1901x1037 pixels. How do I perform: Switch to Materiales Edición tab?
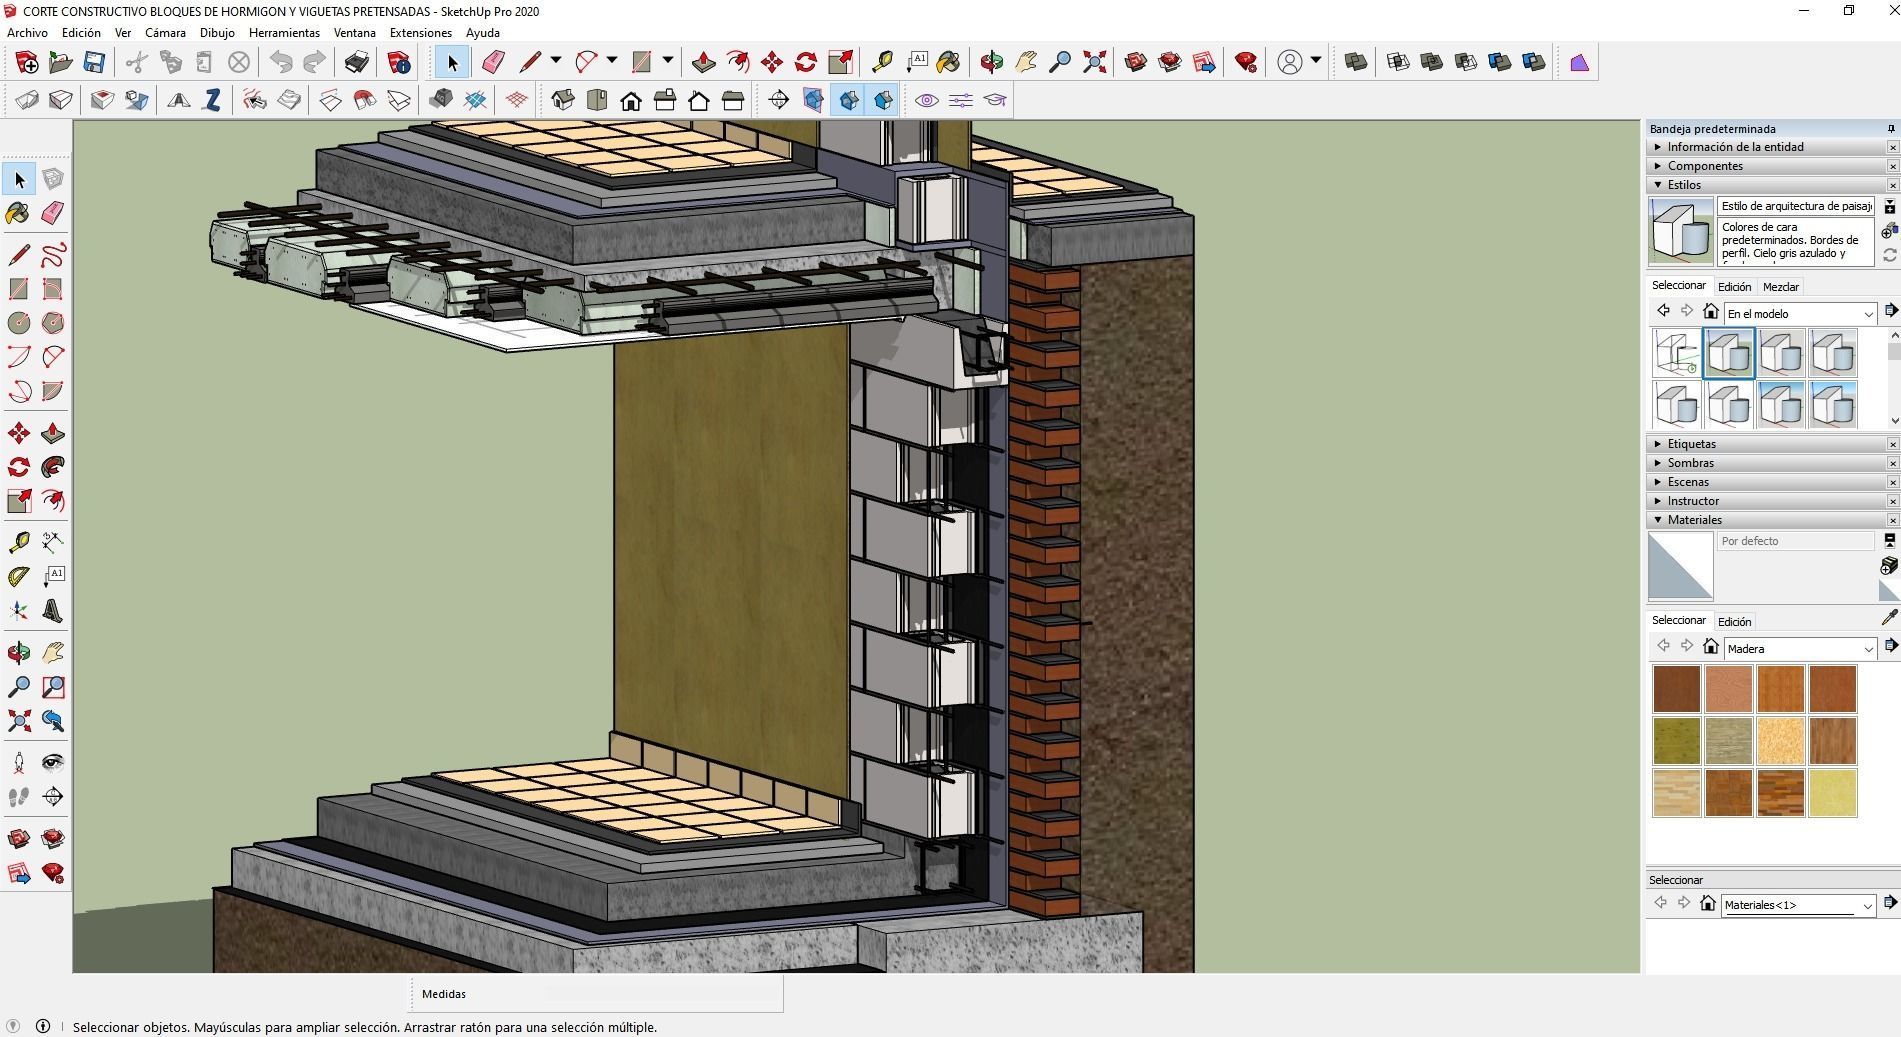pyautogui.click(x=1734, y=622)
